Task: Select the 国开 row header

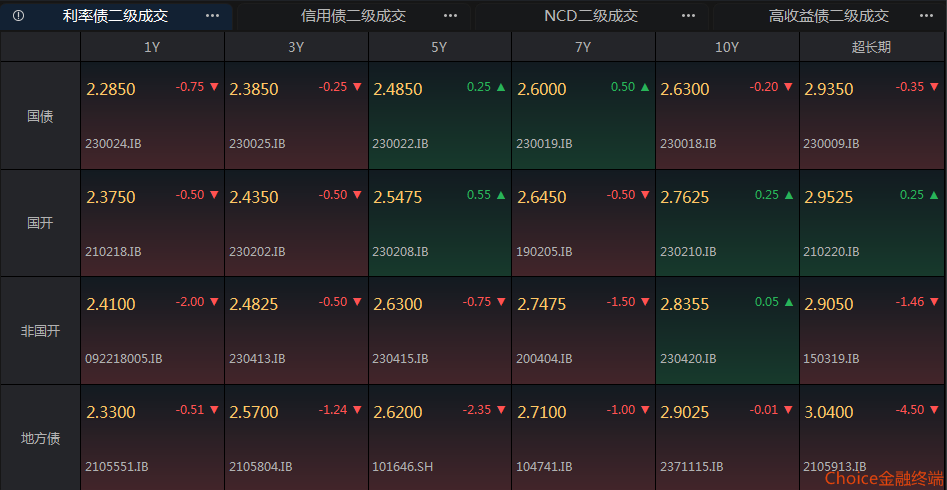Action: click(x=40, y=223)
